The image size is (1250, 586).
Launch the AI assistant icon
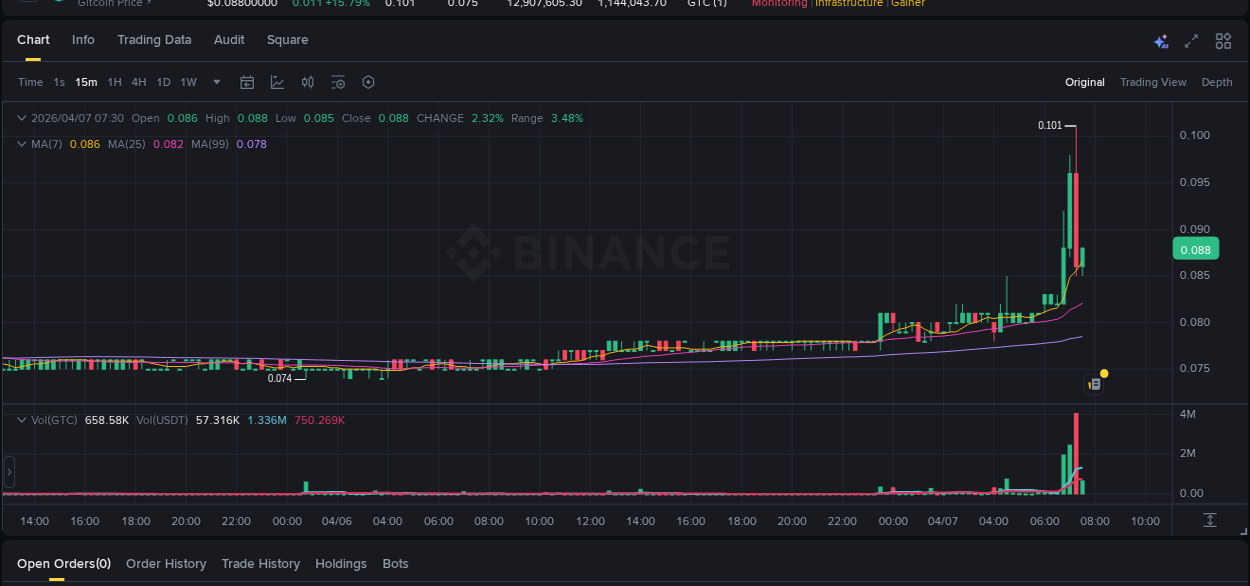tap(1160, 41)
